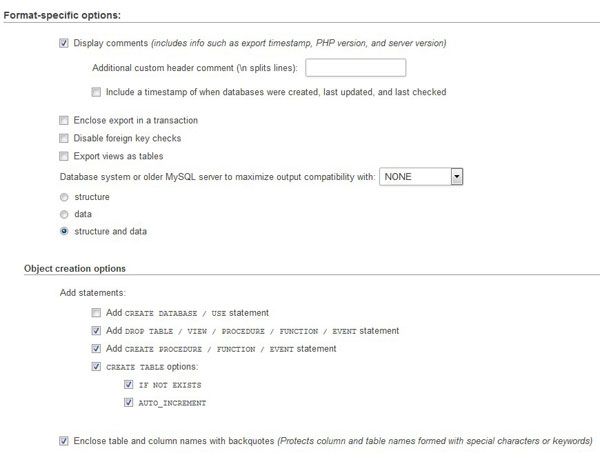
Task: Click the custom header comment text field
Action: point(355,68)
